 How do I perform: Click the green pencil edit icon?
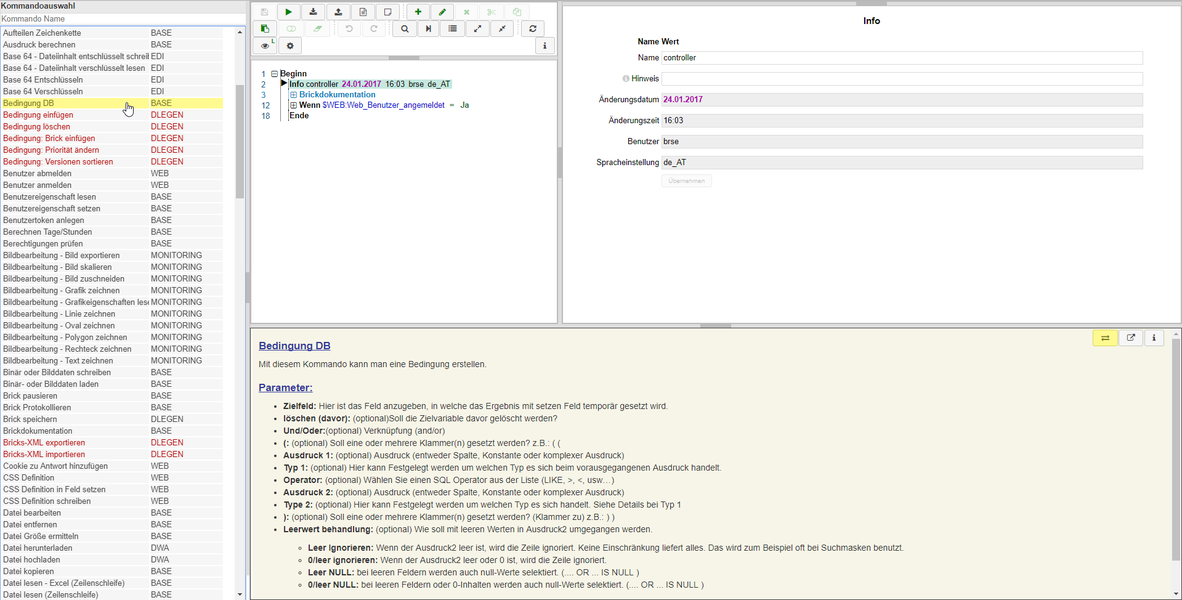click(443, 12)
